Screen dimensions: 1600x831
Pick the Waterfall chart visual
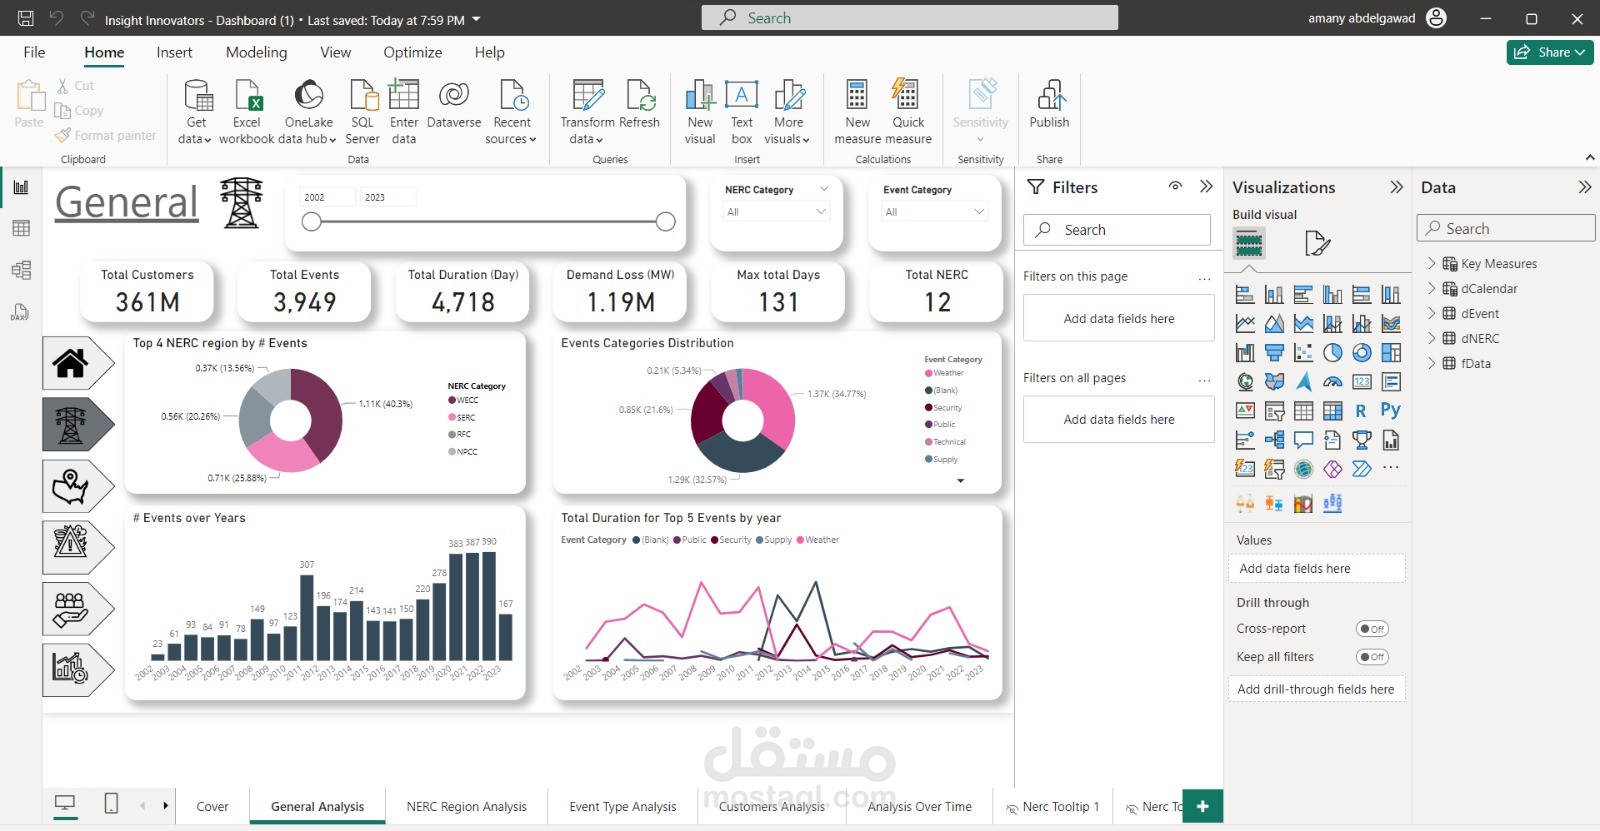[1245, 352]
